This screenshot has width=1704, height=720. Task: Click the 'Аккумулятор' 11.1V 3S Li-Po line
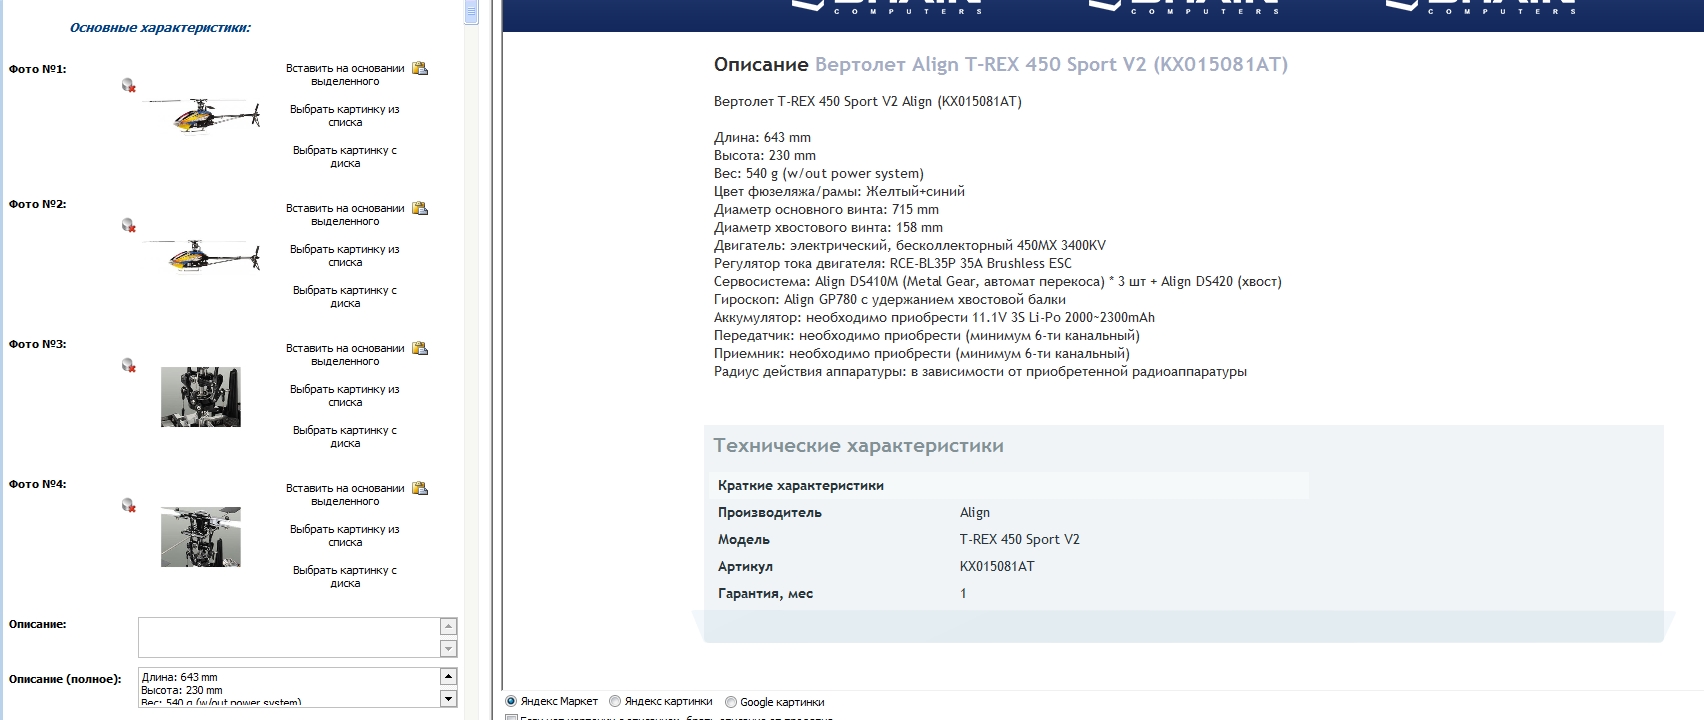click(934, 317)
